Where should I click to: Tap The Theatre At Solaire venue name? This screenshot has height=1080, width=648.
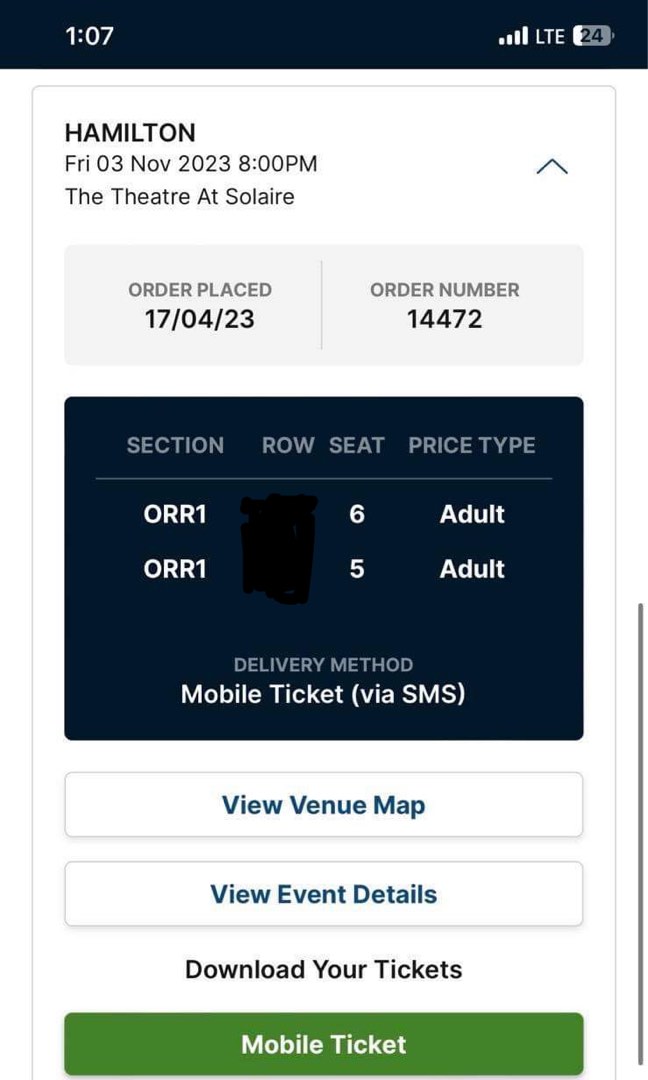180,197
